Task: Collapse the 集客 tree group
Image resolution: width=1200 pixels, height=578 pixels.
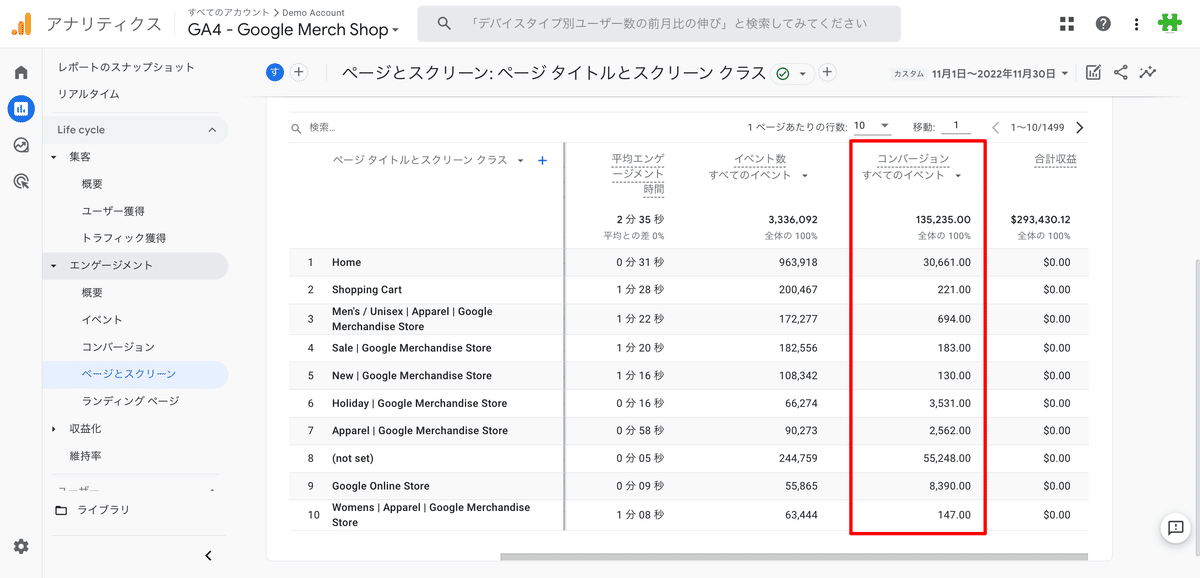Action: tap(54, 157)
